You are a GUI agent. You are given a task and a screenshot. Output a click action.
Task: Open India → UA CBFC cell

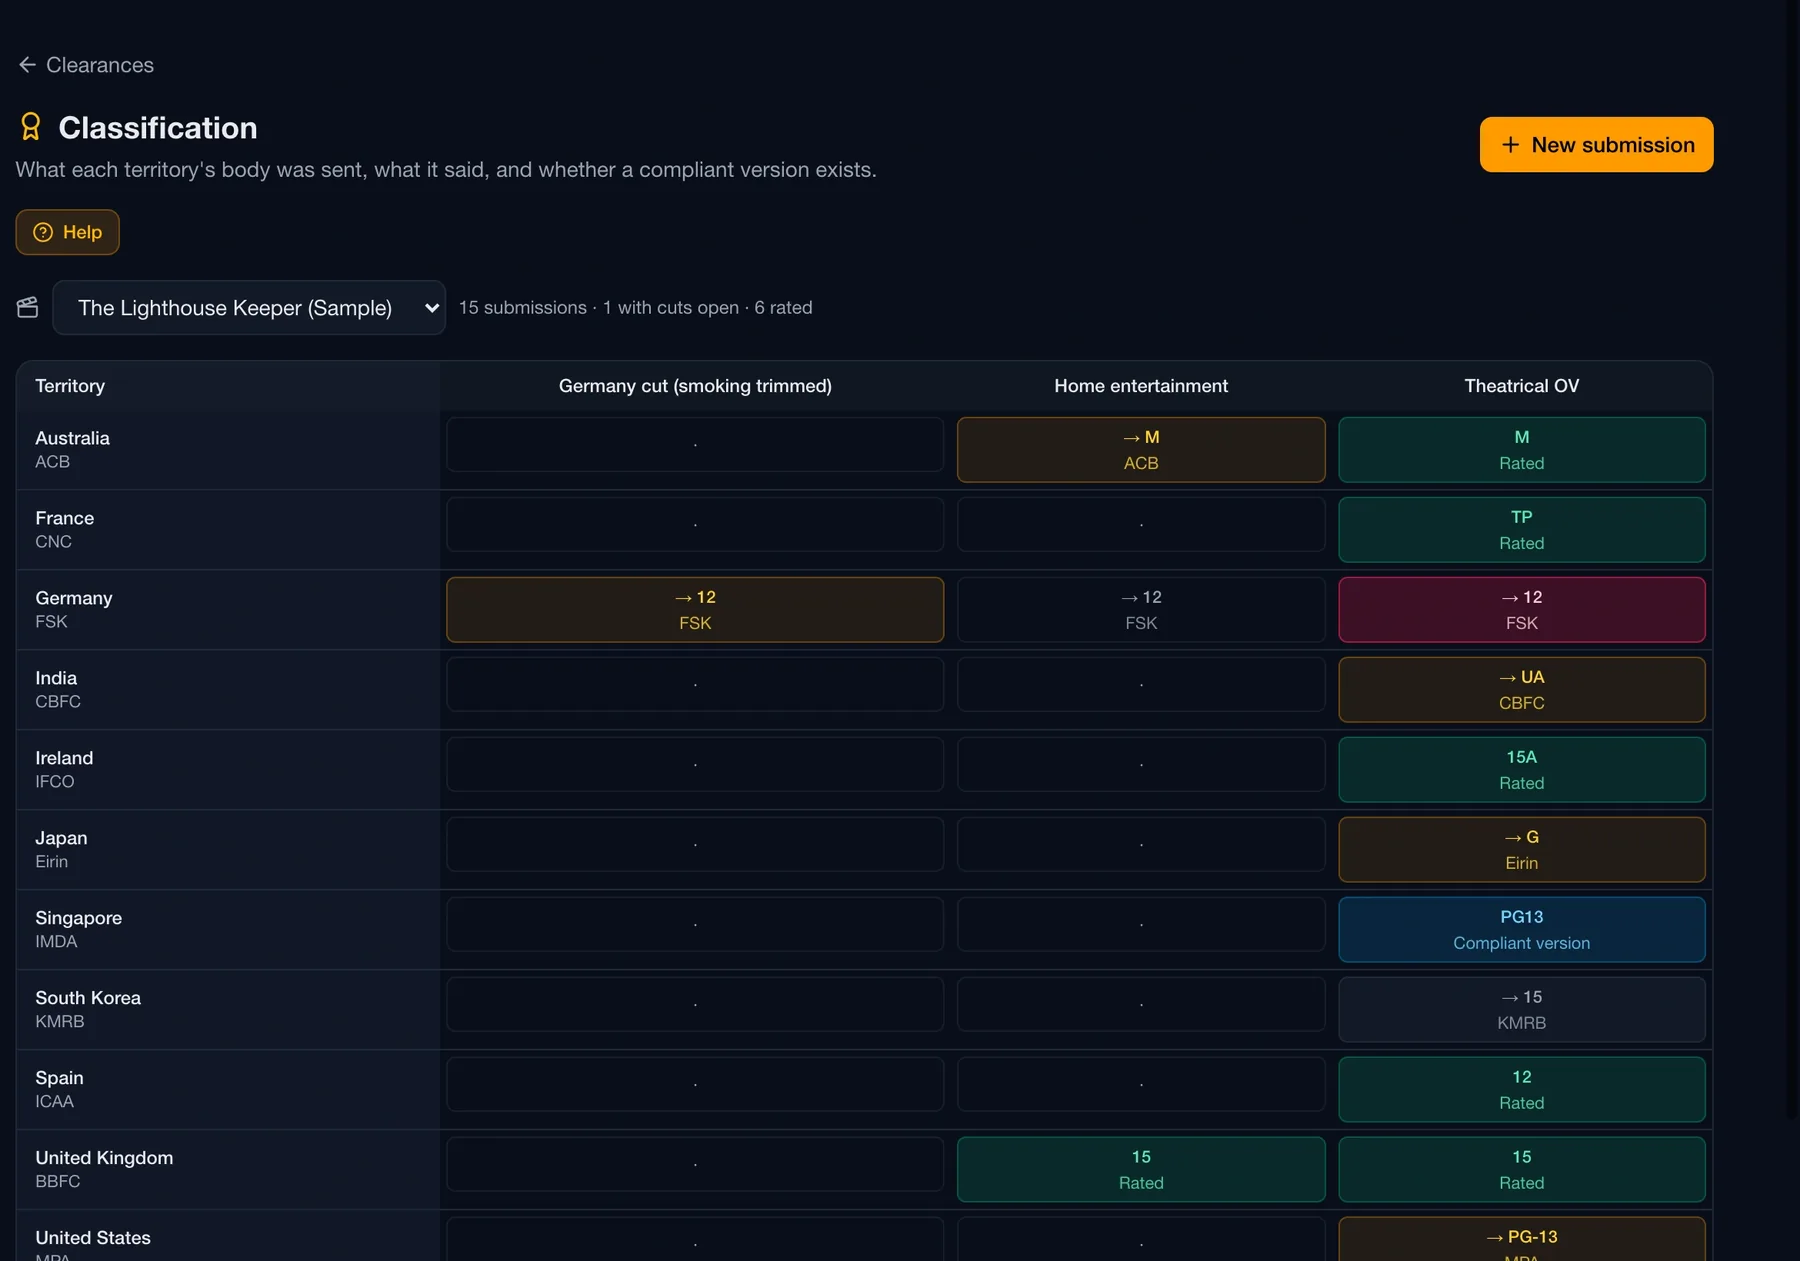1521,690
